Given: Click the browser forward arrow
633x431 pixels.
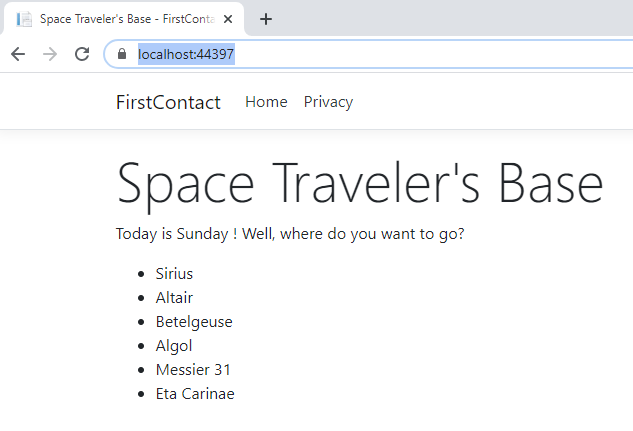Looking at the screenshot, I should (x=50, y=54).
